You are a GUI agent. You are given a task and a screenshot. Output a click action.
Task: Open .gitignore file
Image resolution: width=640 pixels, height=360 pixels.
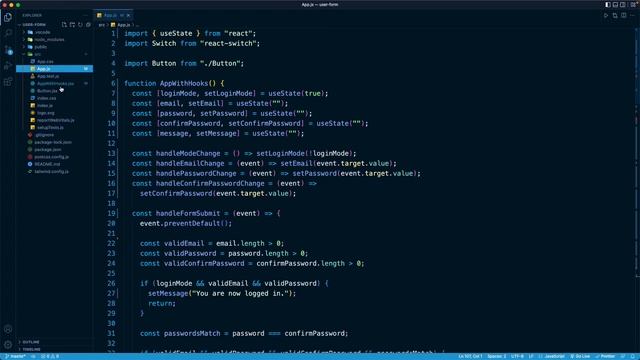coord(54,135)
